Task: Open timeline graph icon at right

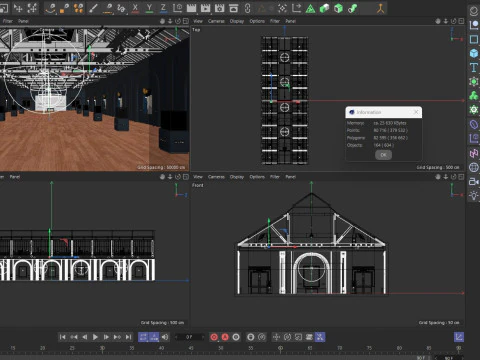Action: (459, 337)
